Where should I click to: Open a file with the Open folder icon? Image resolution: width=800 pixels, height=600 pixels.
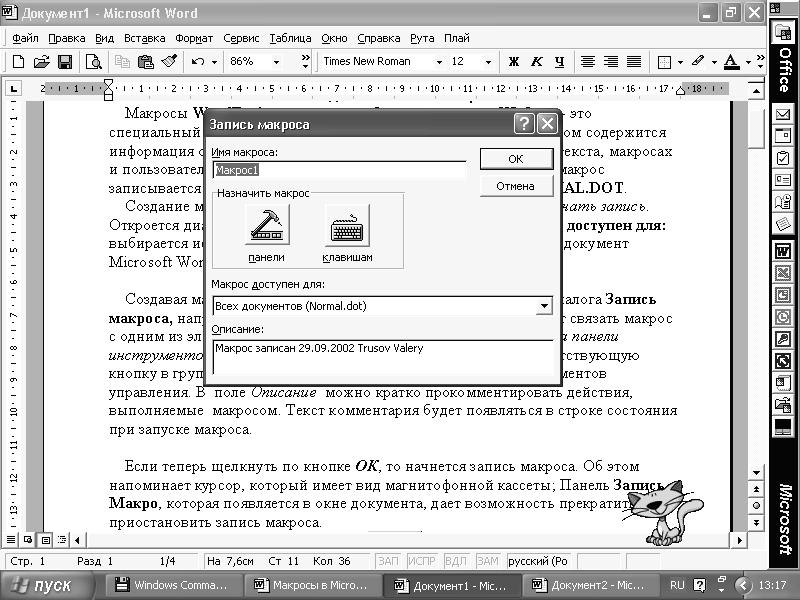click(41, 62)
